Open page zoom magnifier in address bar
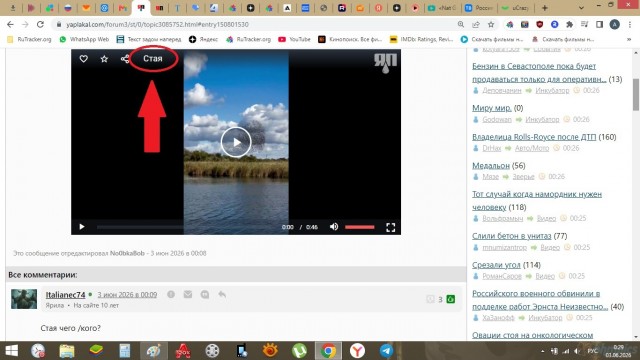 click(461, 24)
